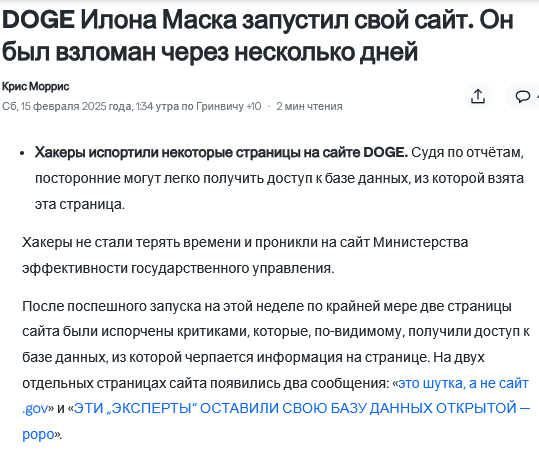This screenshot has width=539, height=459.
Task: Click the share article icon
Action: (478, 96)
